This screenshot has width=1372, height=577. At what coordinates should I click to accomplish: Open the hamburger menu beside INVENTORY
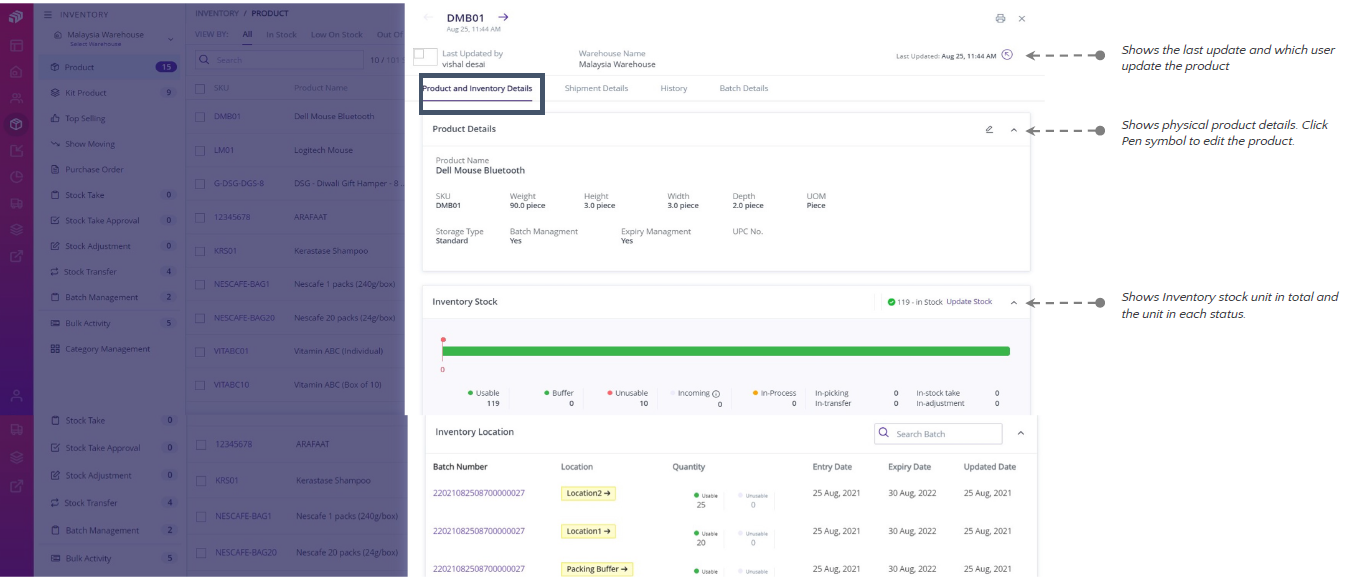48,15
